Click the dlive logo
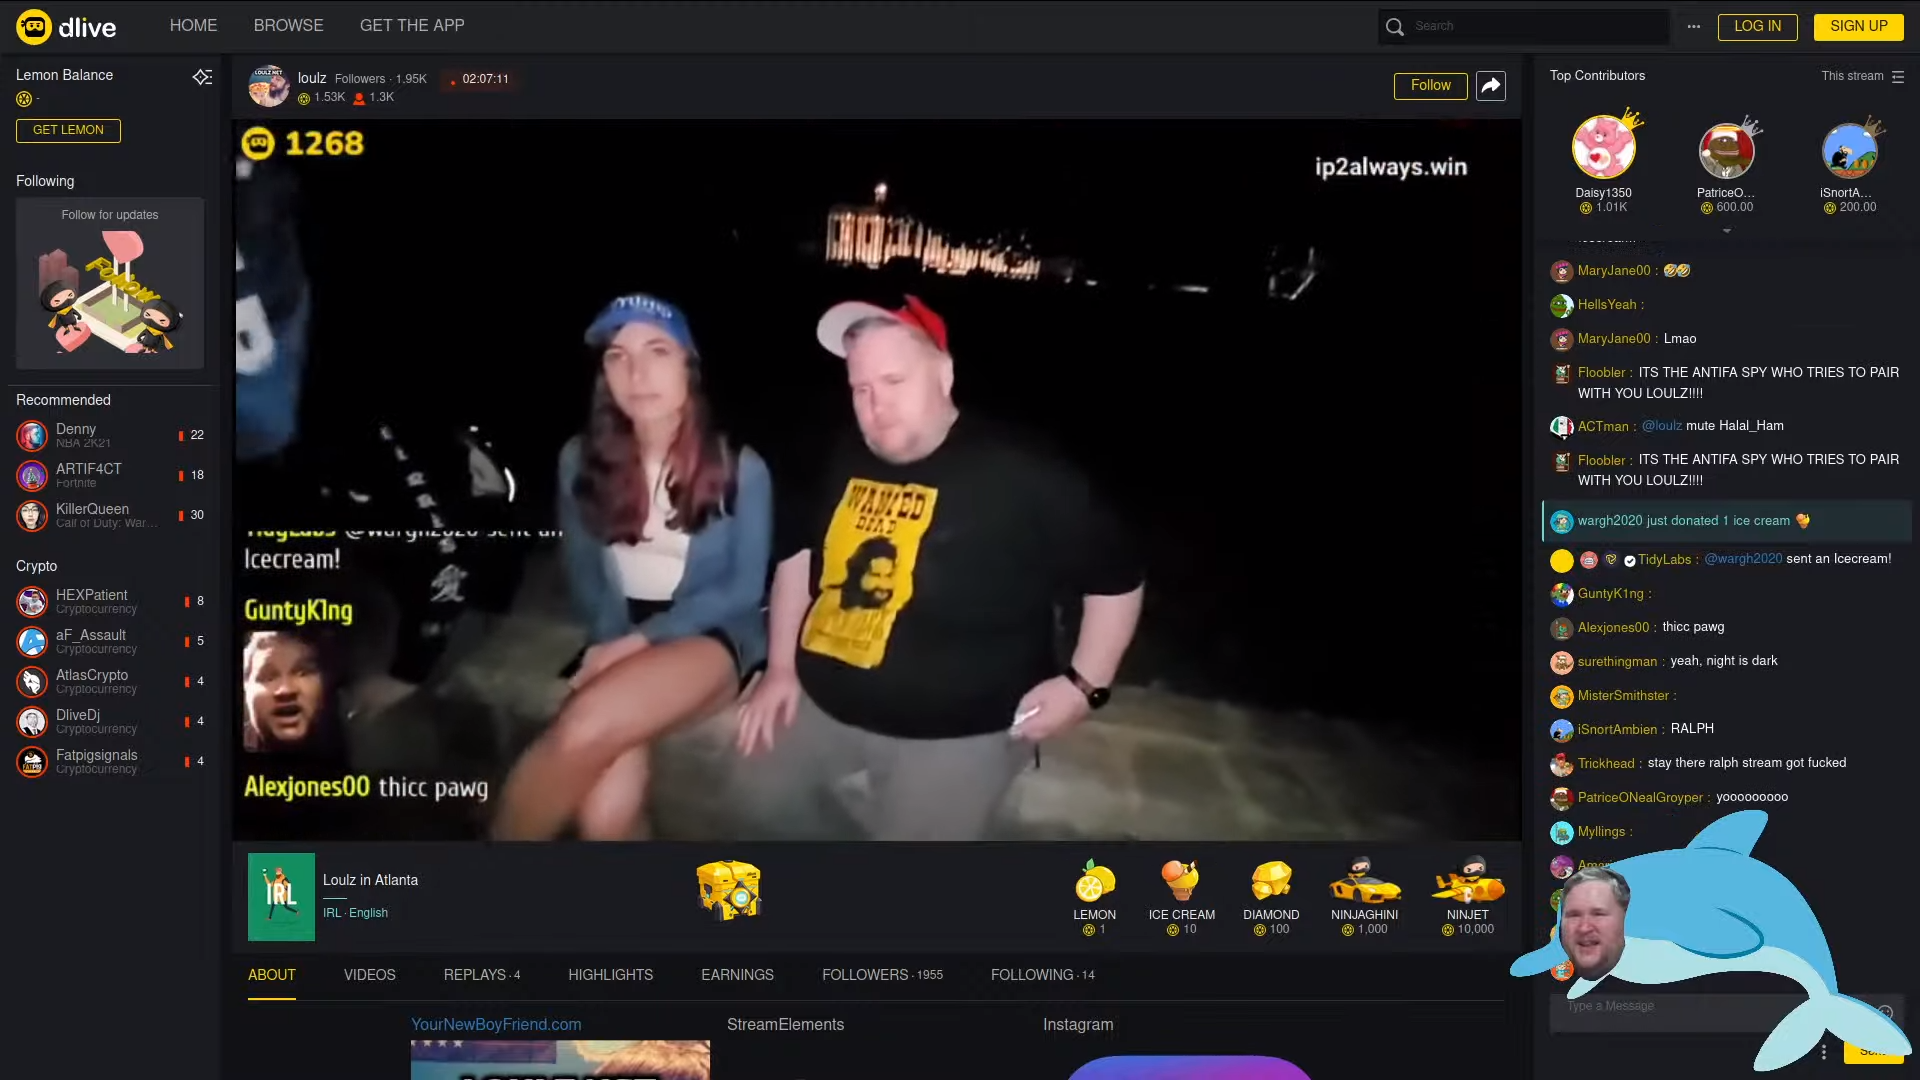The image size is (1920, 1080). (66, 26)
